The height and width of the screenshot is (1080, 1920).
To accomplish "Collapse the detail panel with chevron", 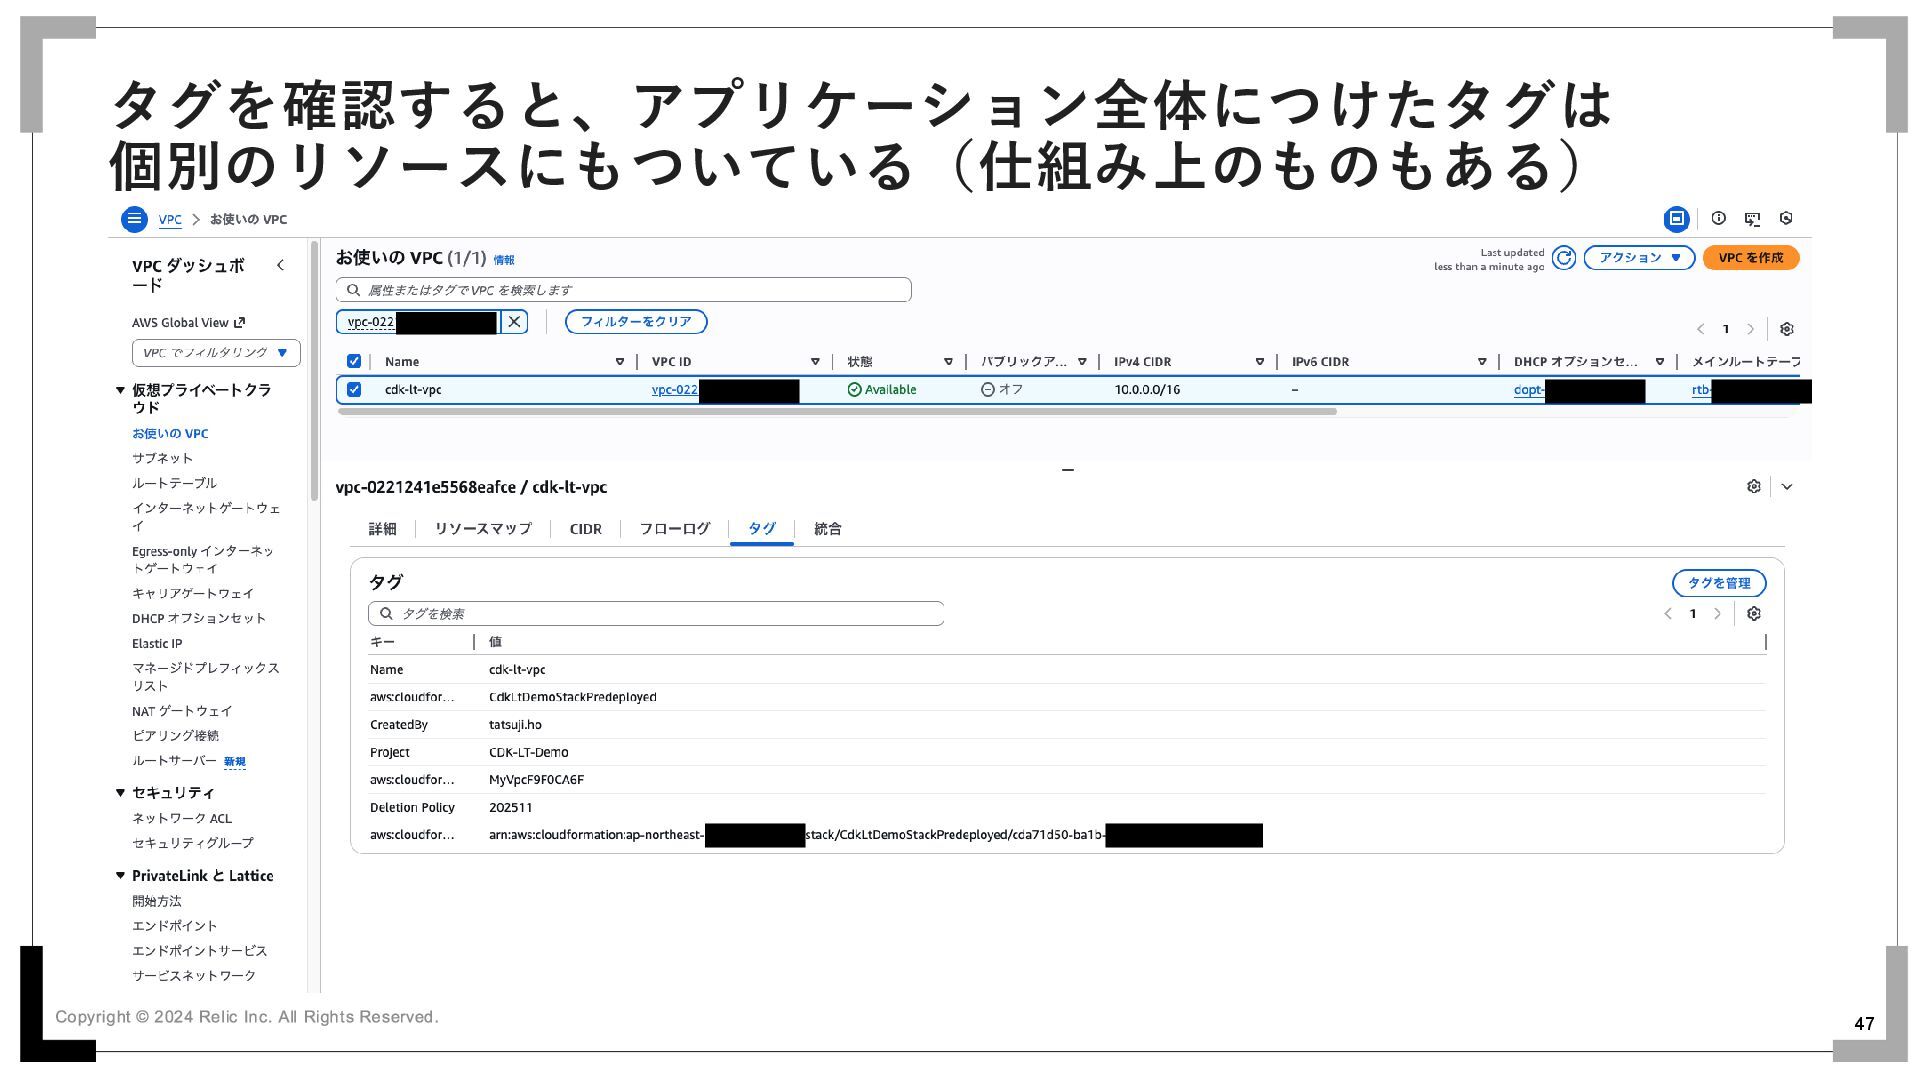I will click(x=1787, y=487).
